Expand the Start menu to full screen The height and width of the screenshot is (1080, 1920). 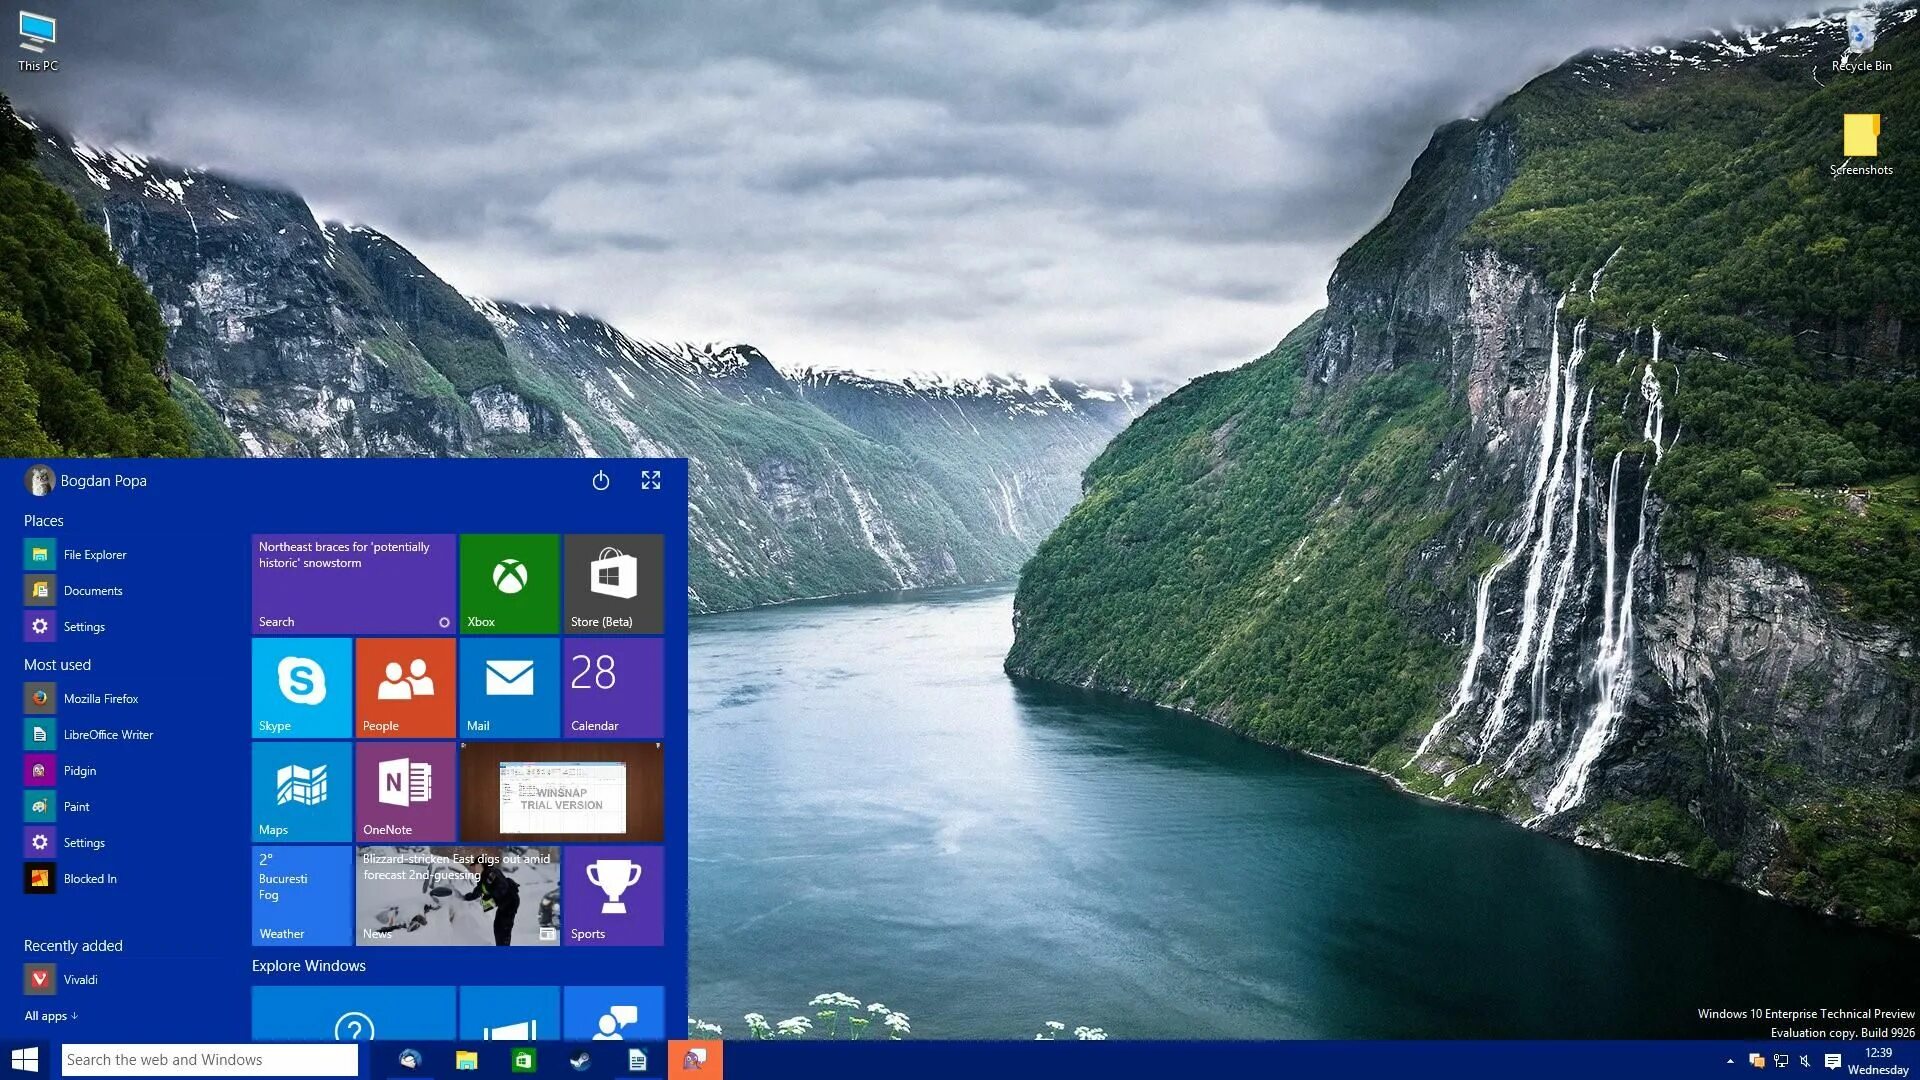pos(650,479)
